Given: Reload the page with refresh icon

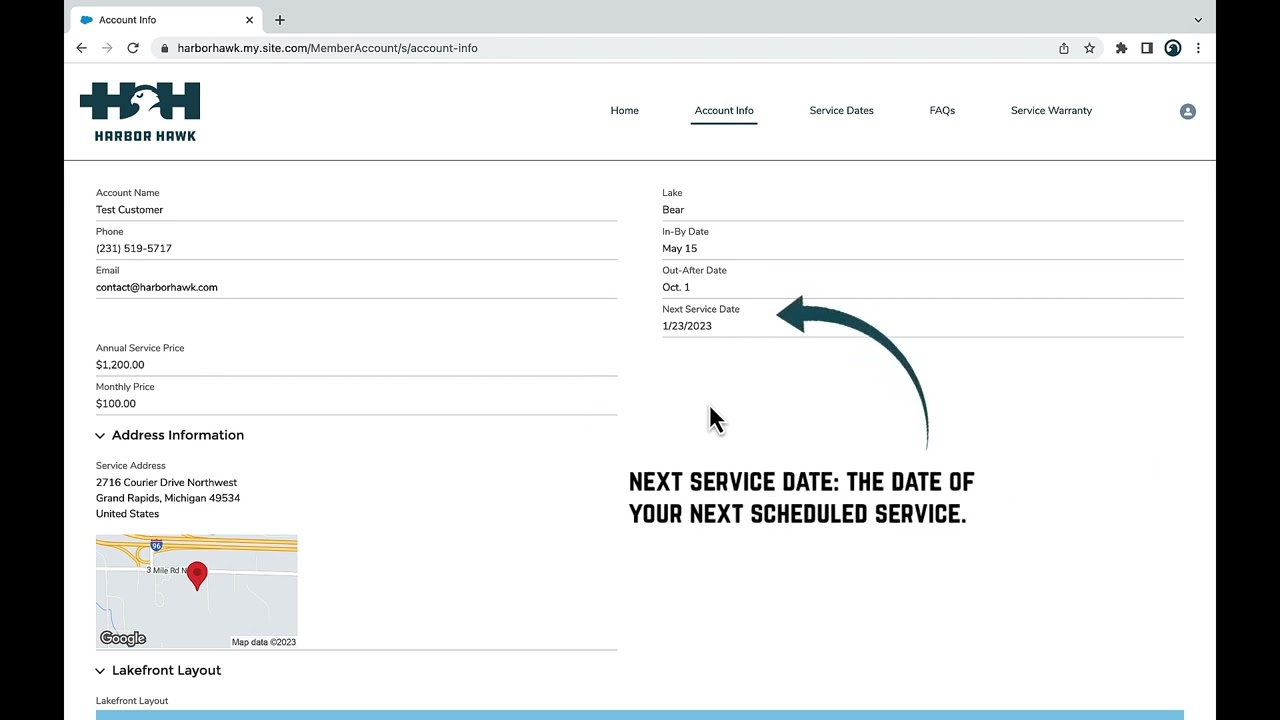Looking at the screenshot, I should click(133, 48).
